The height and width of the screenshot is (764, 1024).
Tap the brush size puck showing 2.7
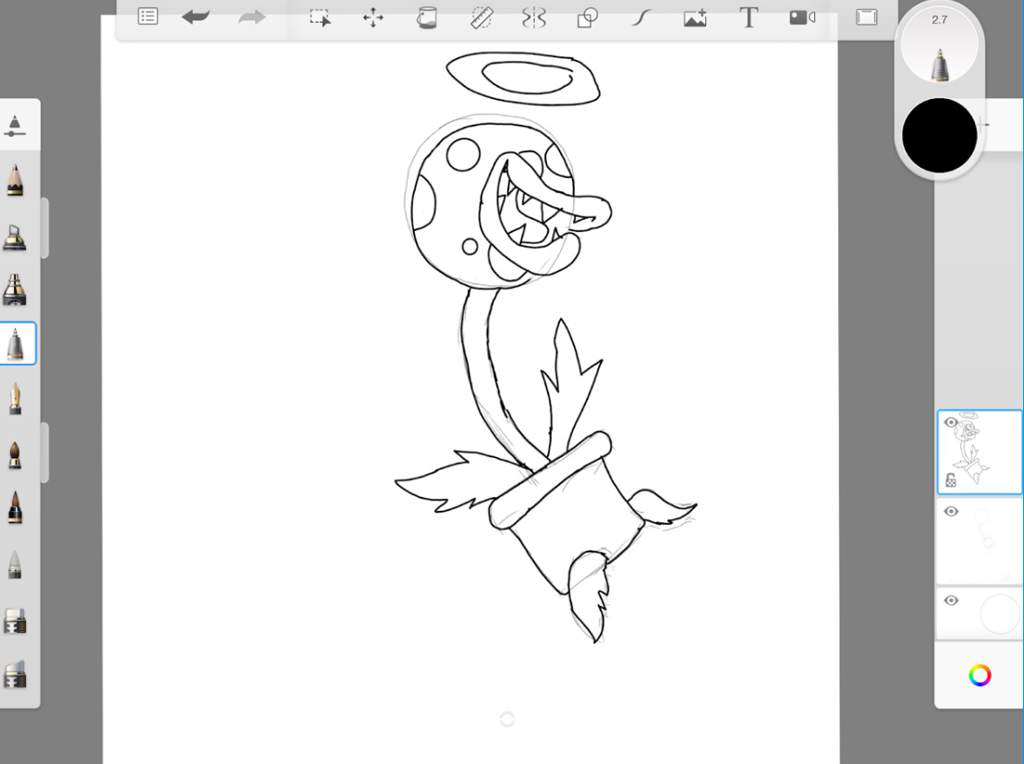(939, 44)
